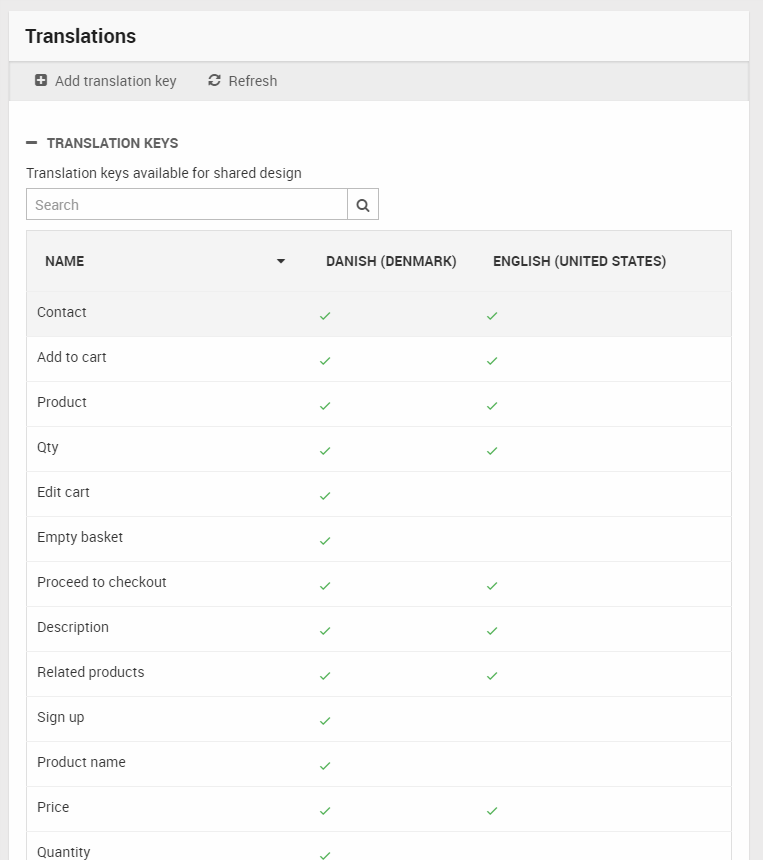
Task: Open the Description translation key
Action: (x=73, y=627)
